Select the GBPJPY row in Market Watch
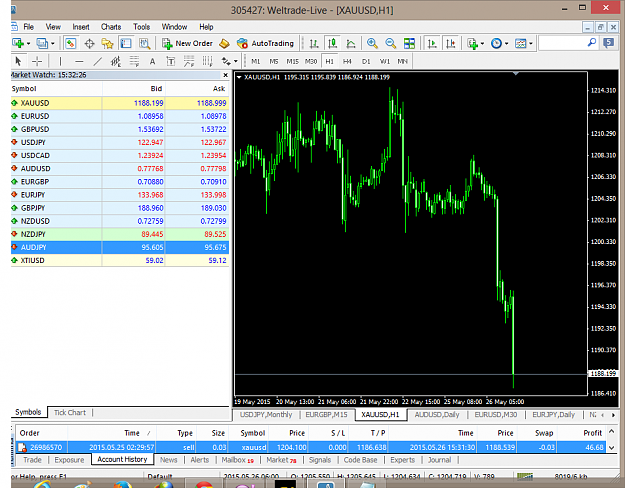The width and height of the screenshot is (625, 488). (120, 208)
